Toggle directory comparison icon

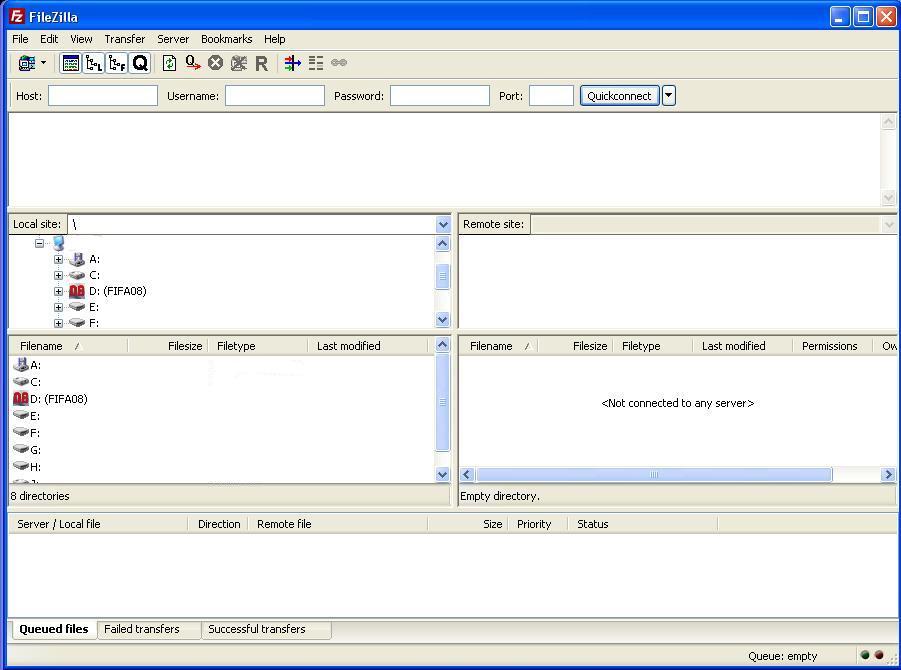(316, 63)
